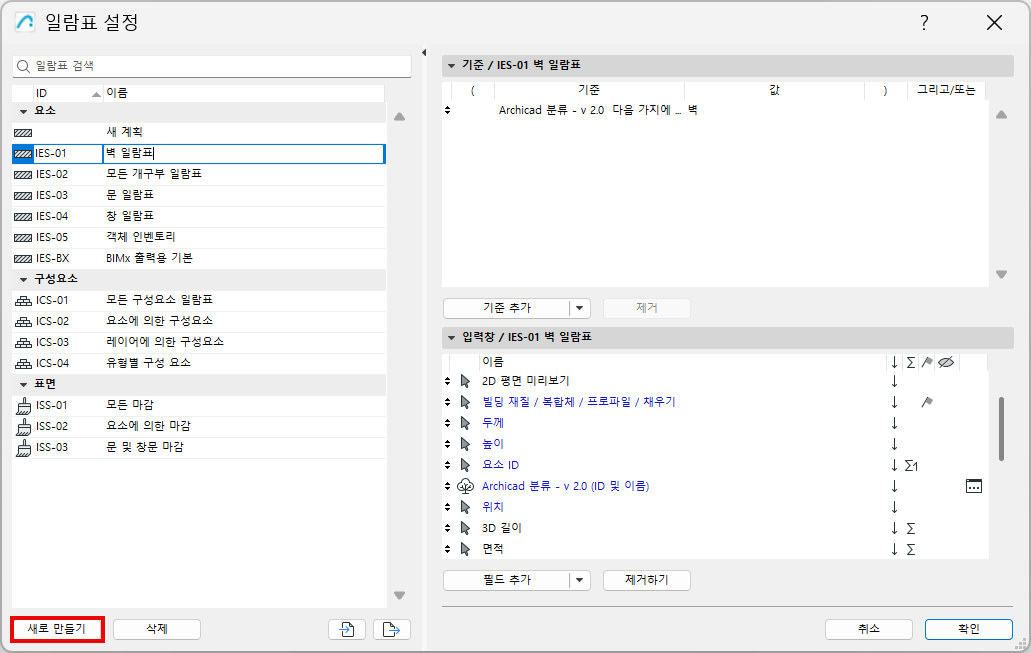Click the 그리고/또는 column header
This screenshot has height=653, width=1031.
[x=946, y=90]
